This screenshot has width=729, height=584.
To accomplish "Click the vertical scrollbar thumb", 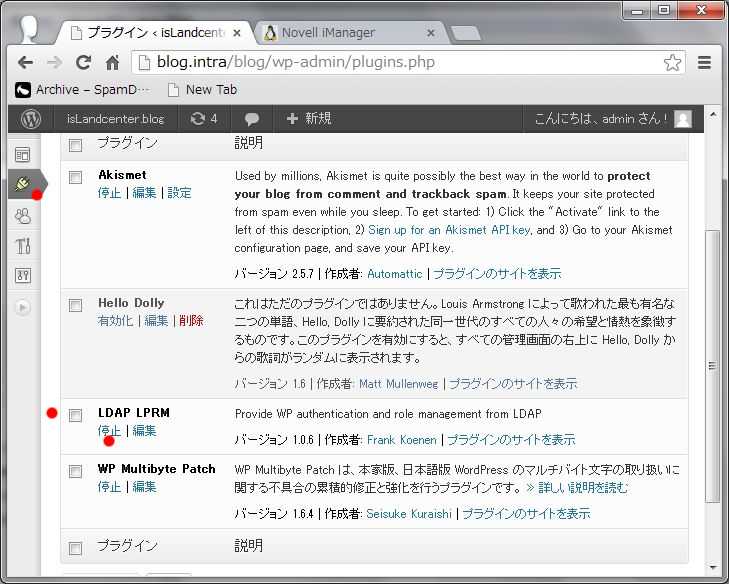I will click(712, 366).
